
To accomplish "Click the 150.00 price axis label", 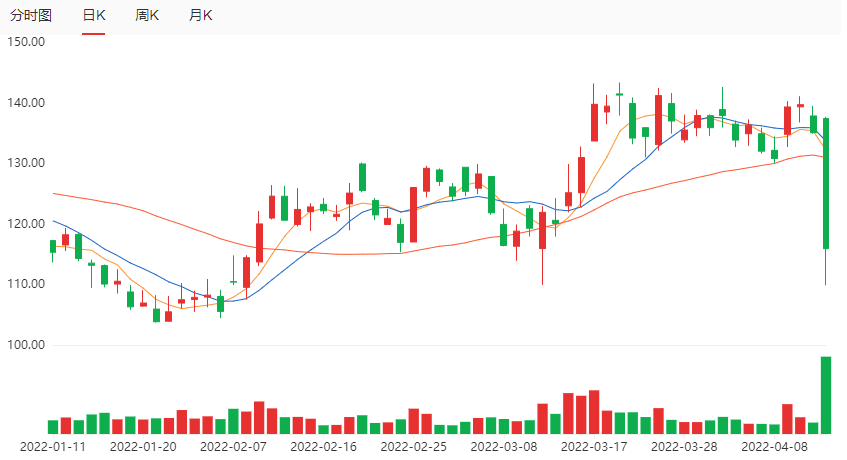I will pos(27,42).
